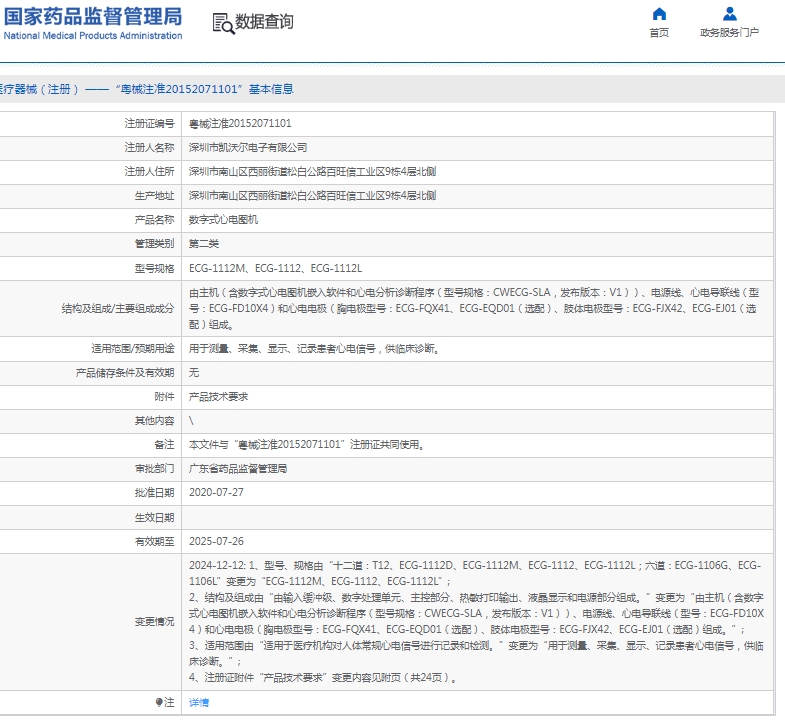Click the National Medical Products Administration subtitle
The height and width of the screenshot is (721, 785).
click(x=93, y=36)
